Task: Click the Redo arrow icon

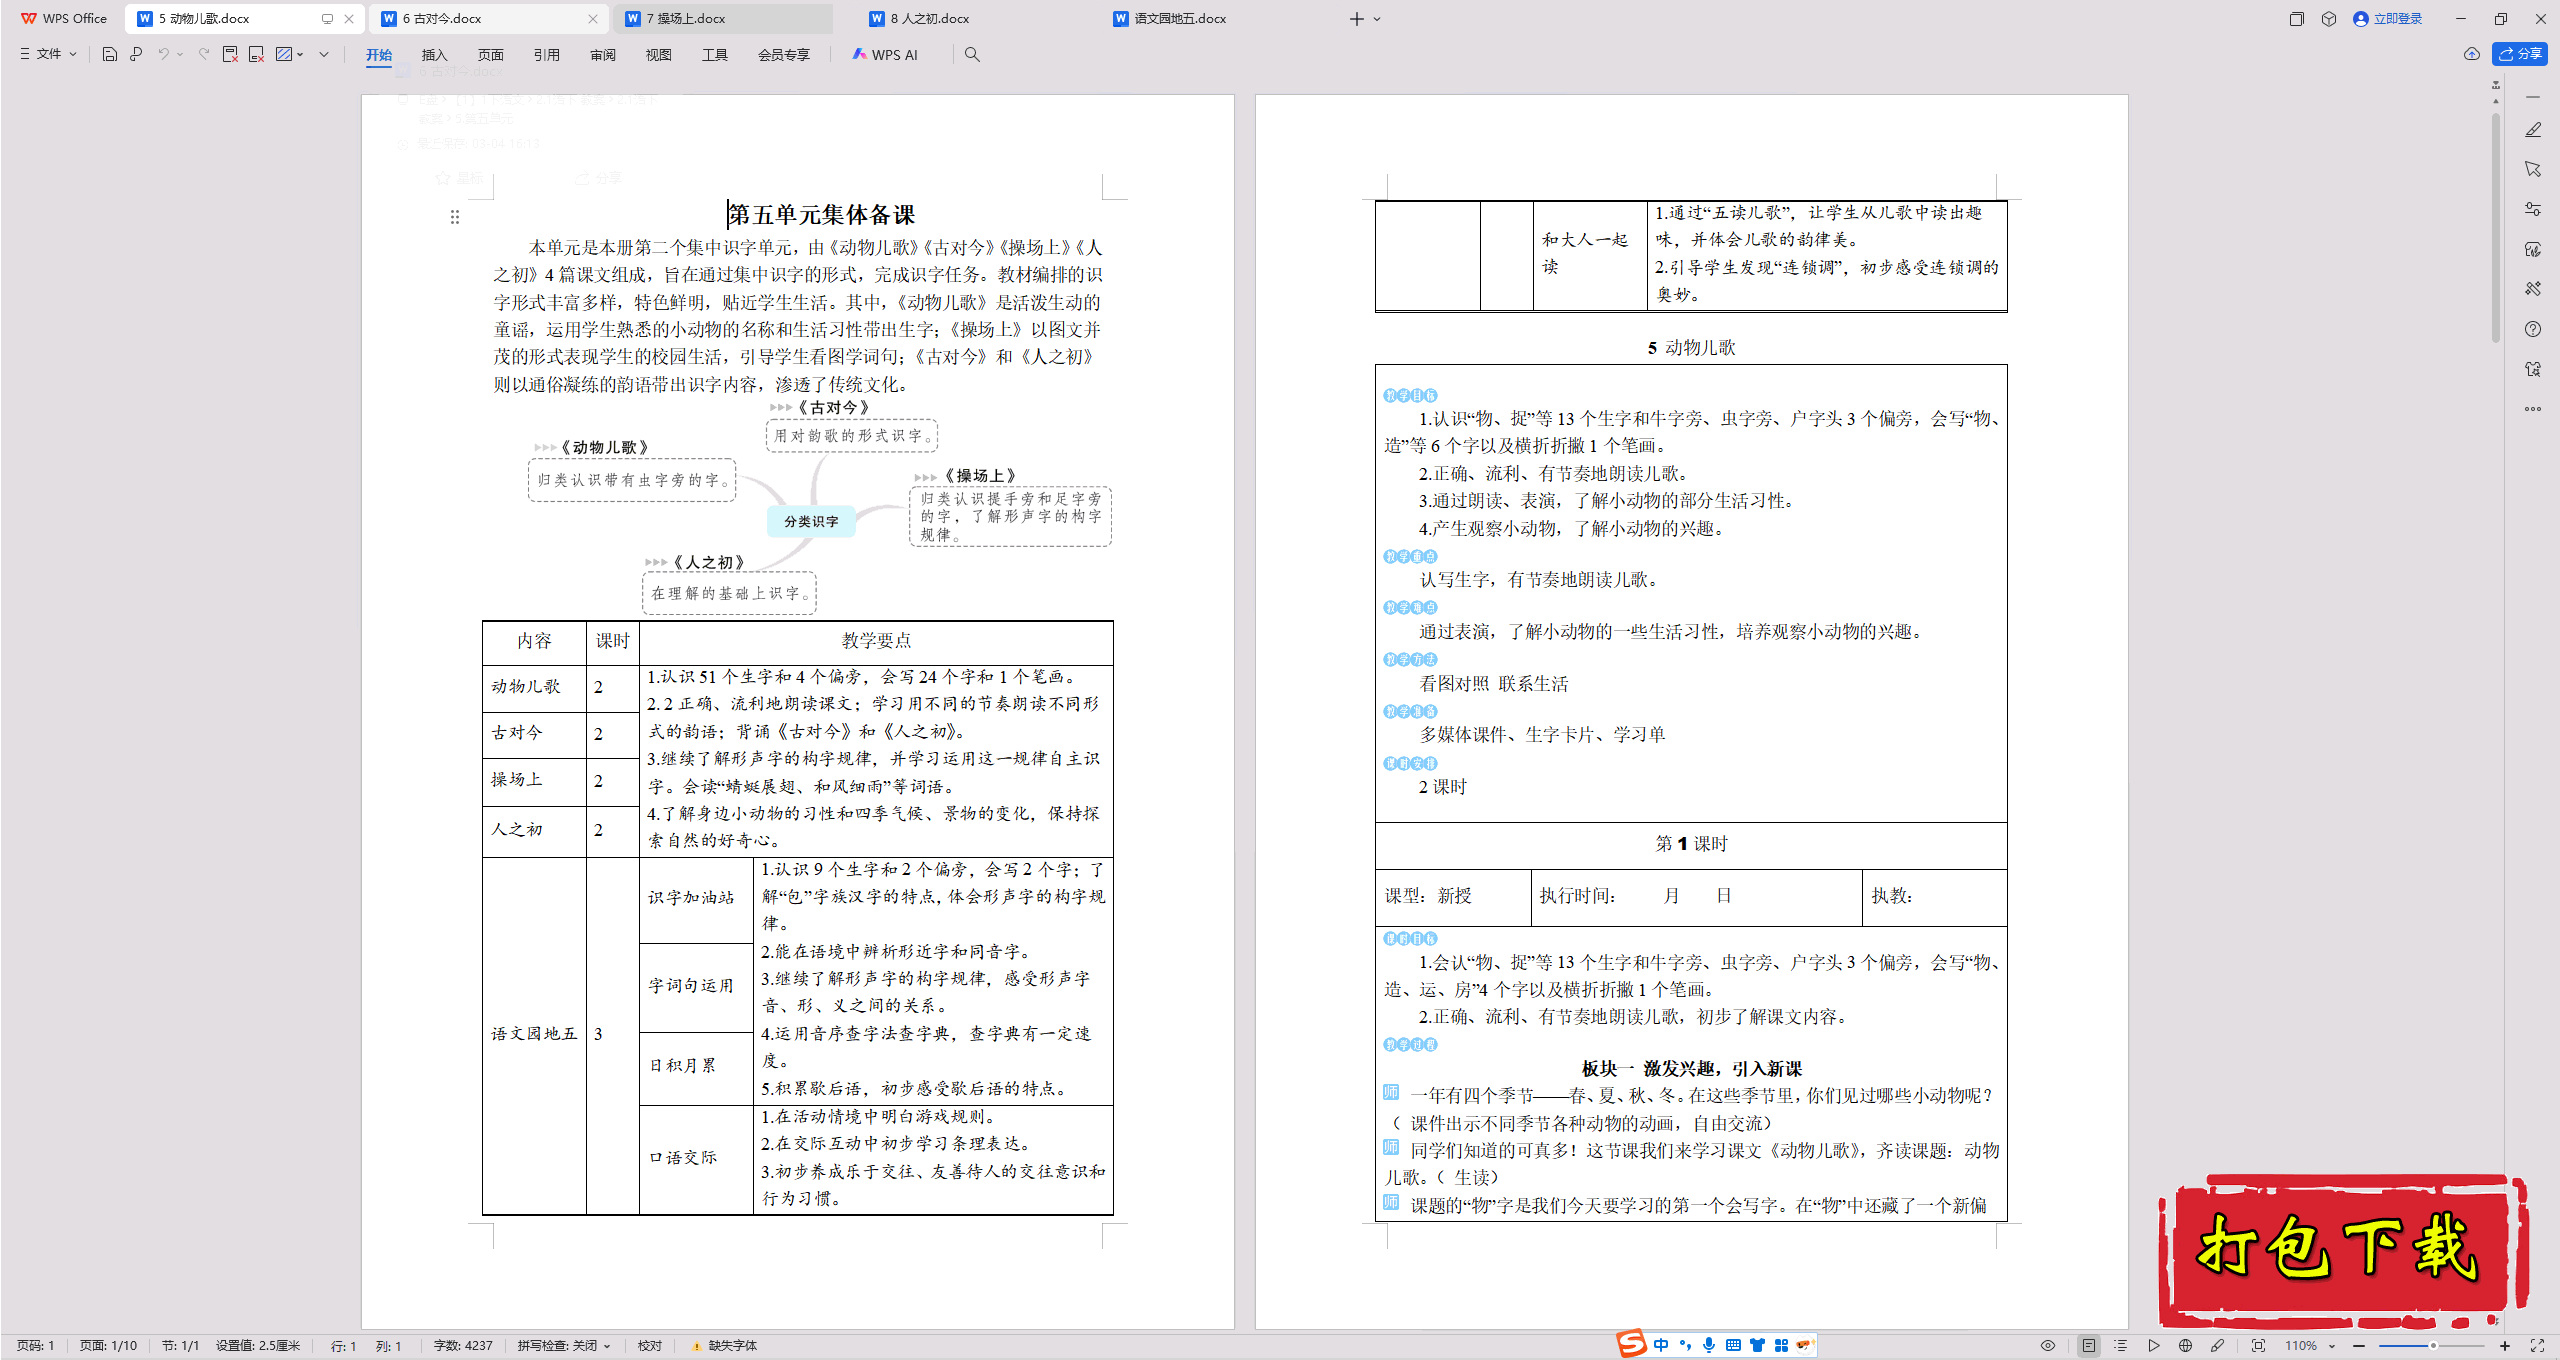Action: click(204, 54)
